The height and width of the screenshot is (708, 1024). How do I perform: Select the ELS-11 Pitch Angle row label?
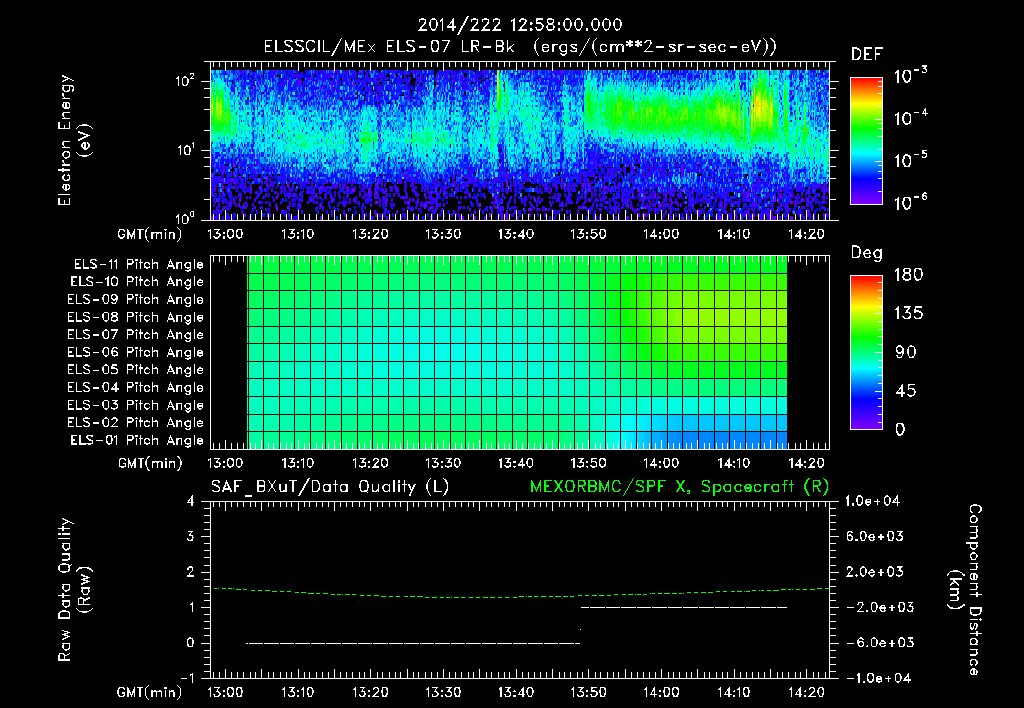click(x=138, y=265)
